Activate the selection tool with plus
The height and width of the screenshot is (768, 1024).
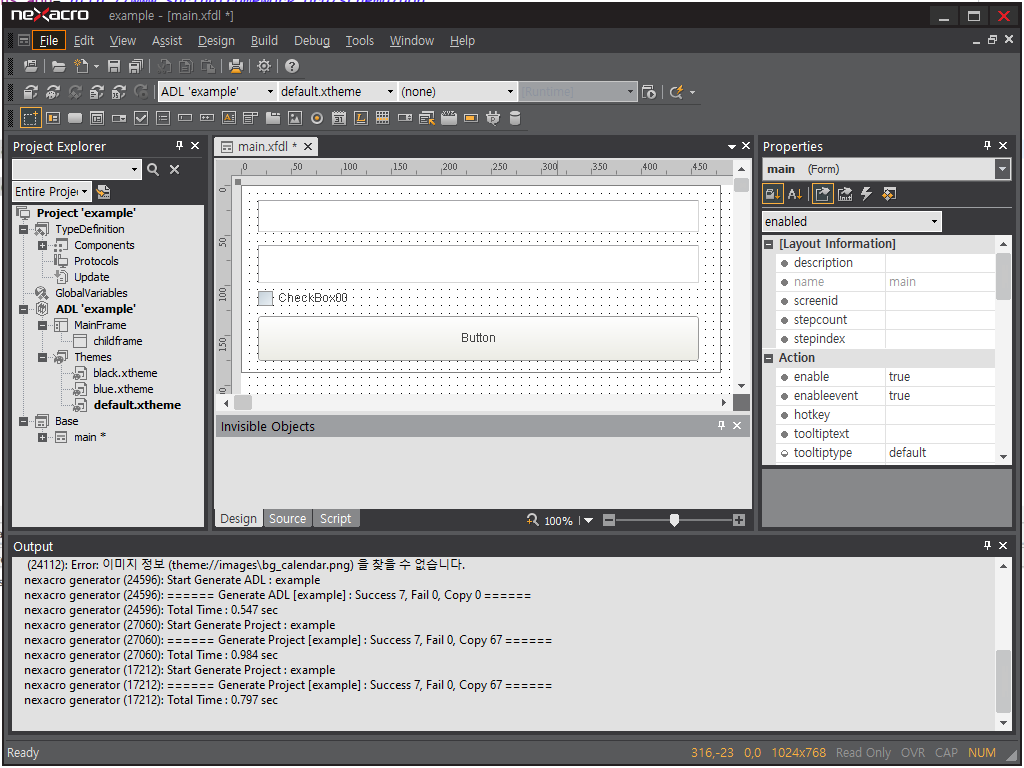(x=31, y=118)
